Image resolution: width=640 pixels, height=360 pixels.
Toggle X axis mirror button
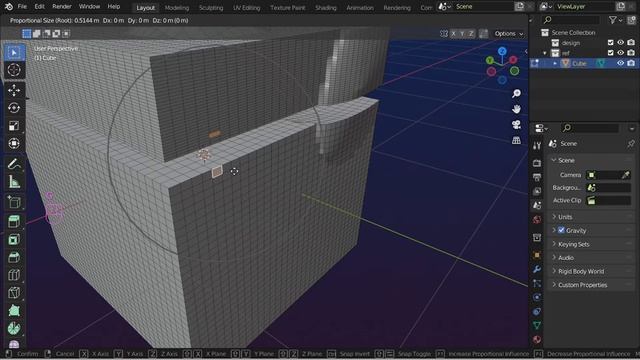(x=453, y=33)
